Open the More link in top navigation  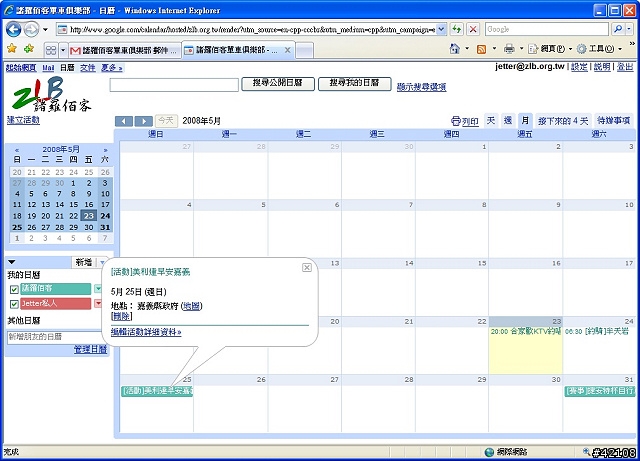click(112, 68)
